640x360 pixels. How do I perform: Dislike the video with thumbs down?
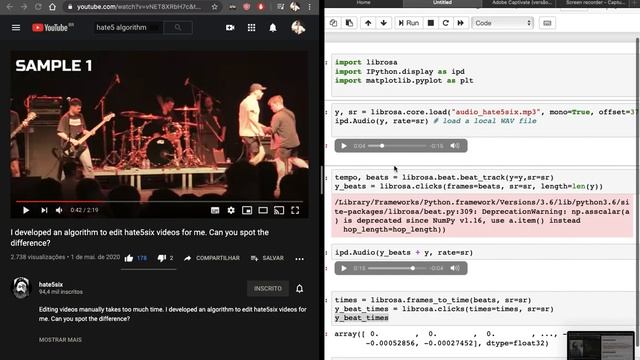pos(162,258)
